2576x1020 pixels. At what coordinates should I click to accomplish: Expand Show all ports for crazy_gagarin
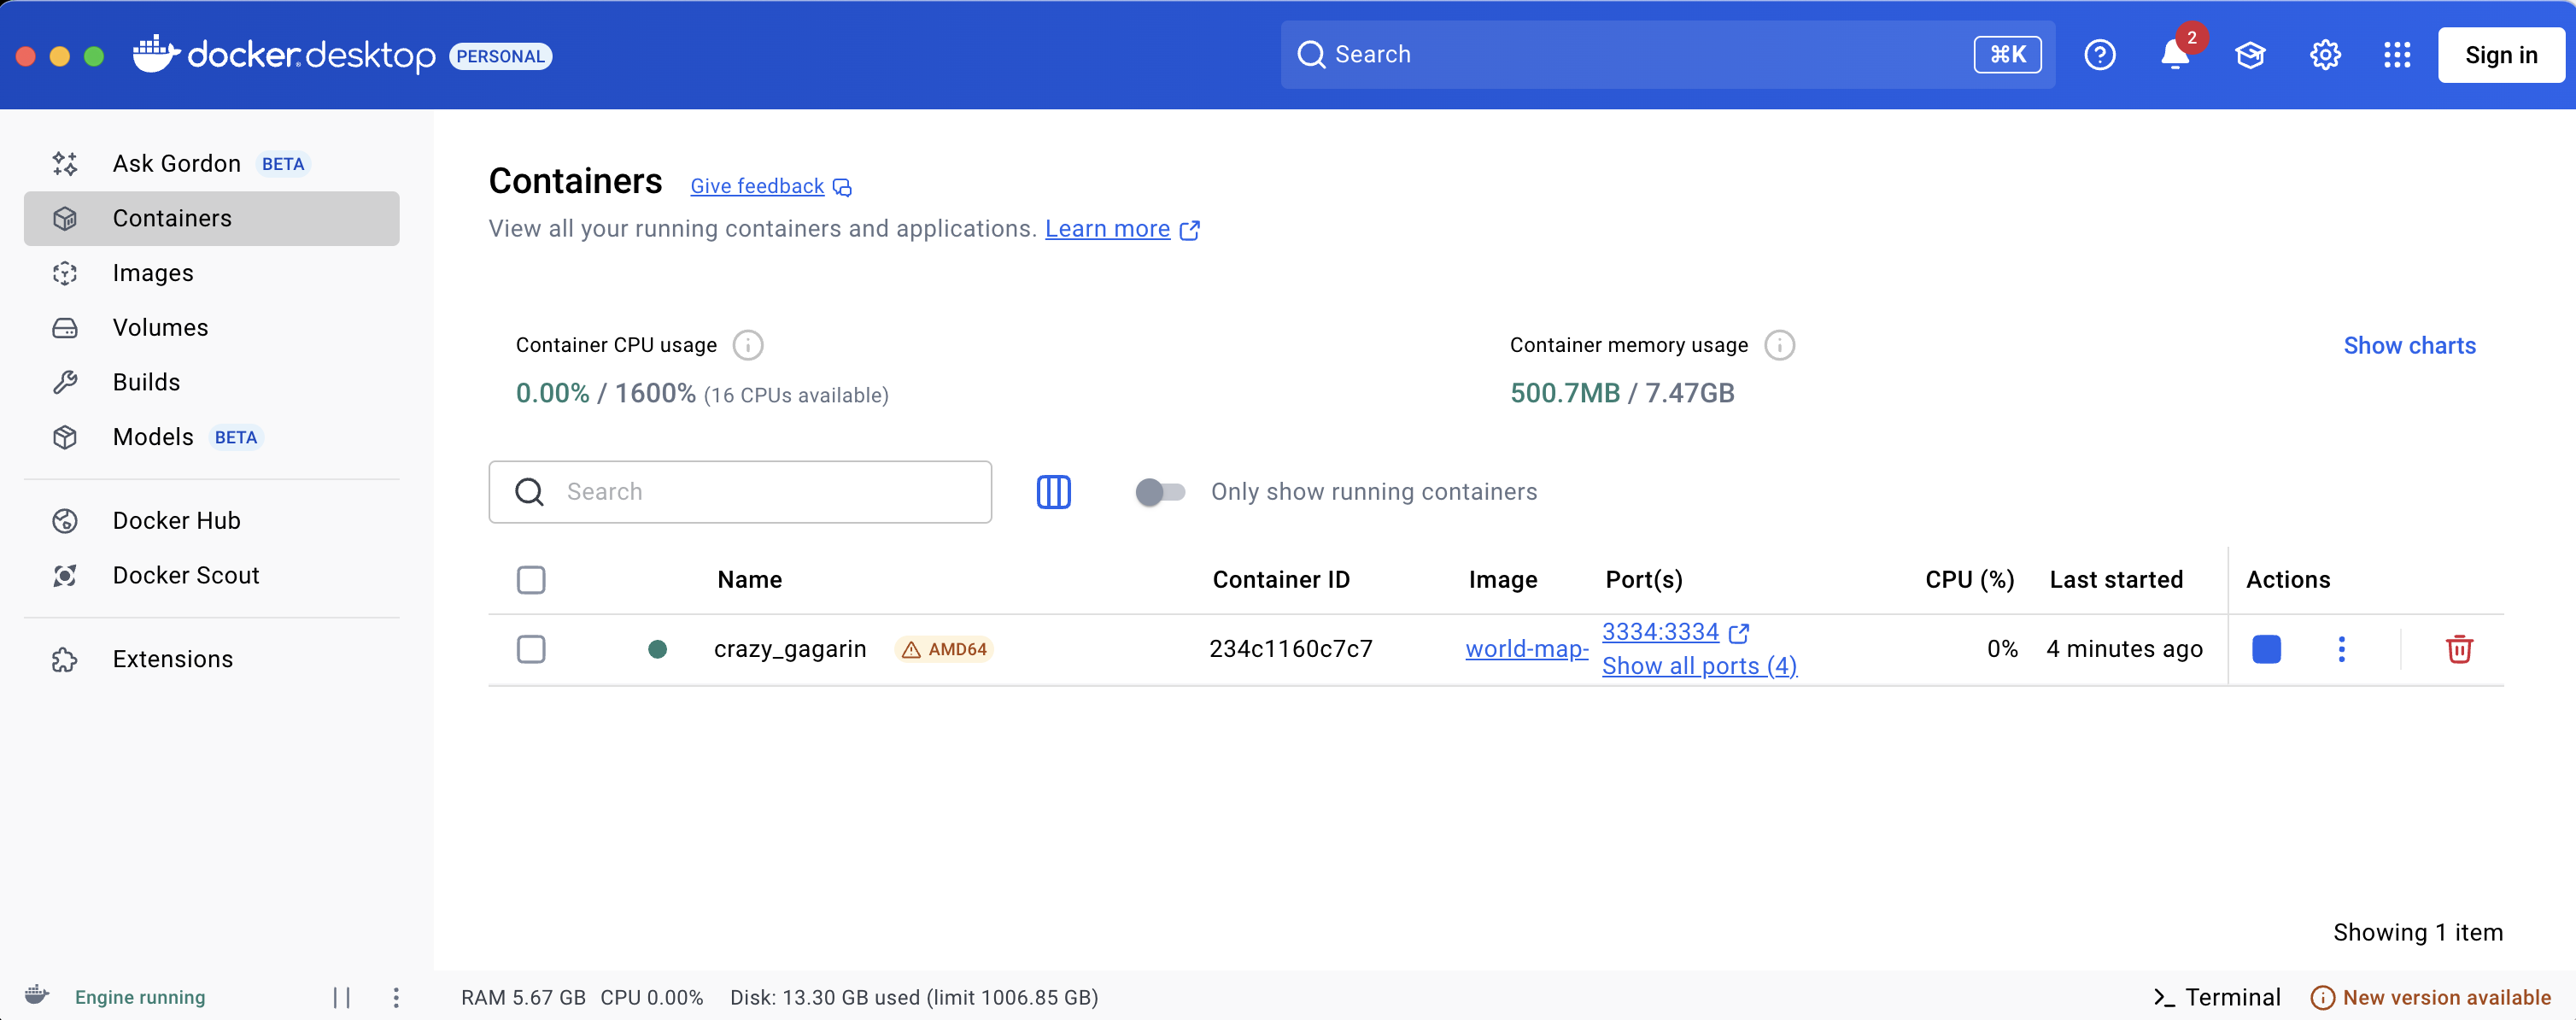[1699, 665]
